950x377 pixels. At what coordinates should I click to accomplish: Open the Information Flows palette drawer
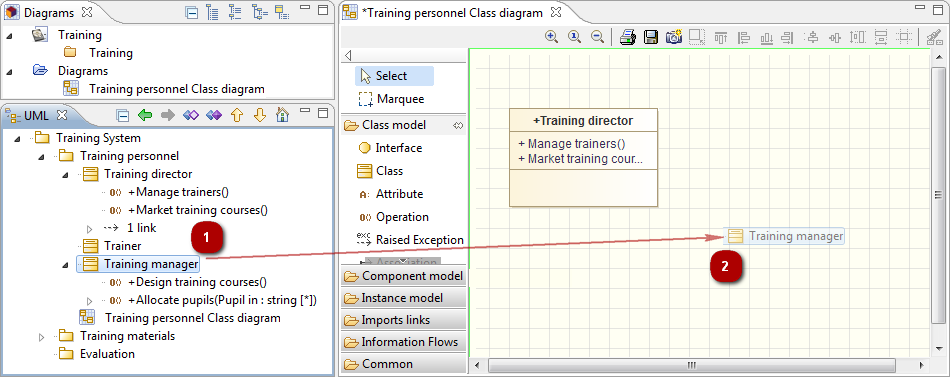(x=404, y=342)
